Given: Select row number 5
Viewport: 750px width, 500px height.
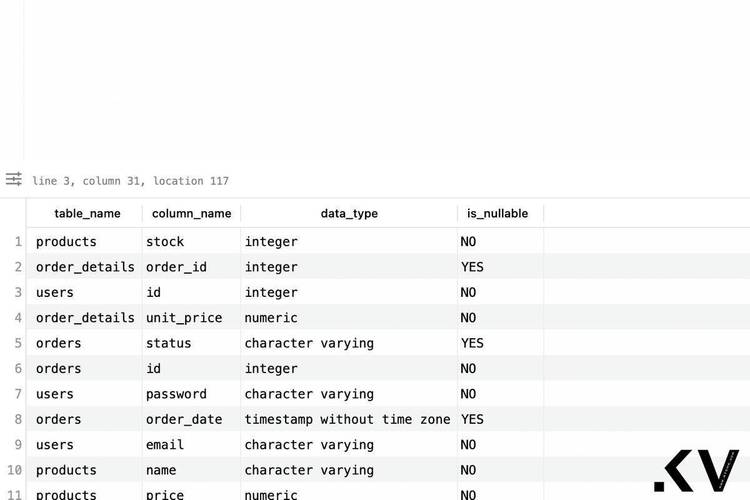Looking at the screenshot, I should tap(17, 343).
